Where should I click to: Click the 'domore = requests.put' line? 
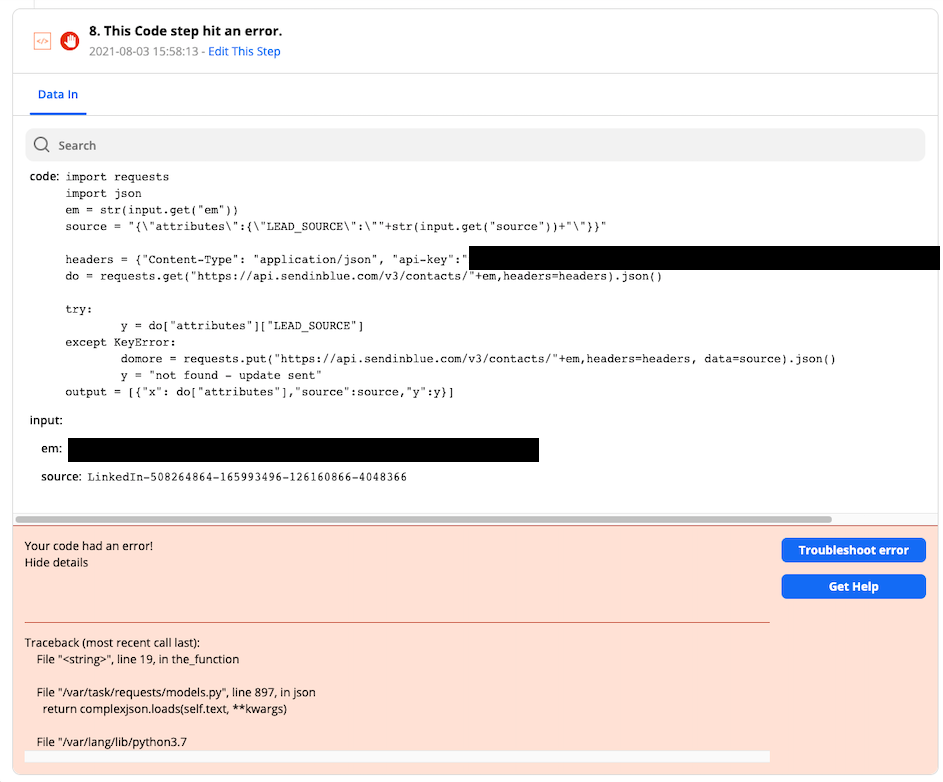pyautogui.click(x=478, y=359)
